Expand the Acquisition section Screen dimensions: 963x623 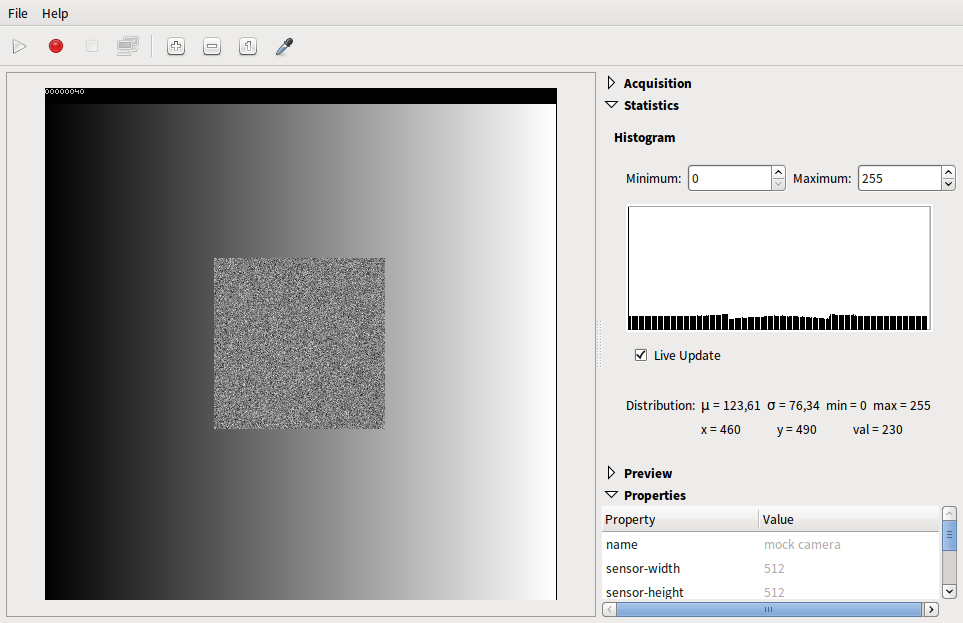click(x=612, y=83)
